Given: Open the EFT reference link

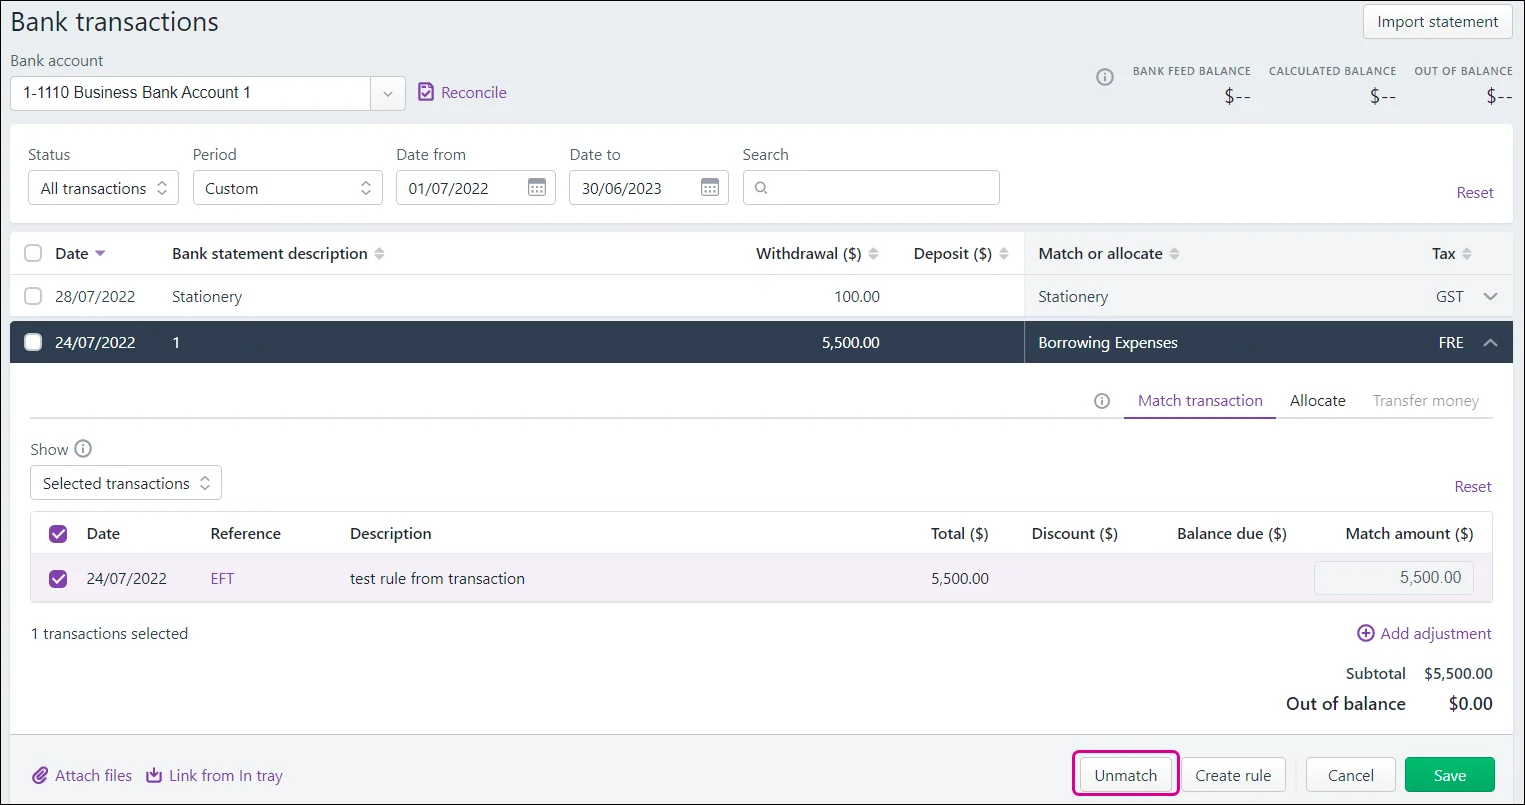Looking at the screenshot, I should pyautogui.click(x=222, y=578).
